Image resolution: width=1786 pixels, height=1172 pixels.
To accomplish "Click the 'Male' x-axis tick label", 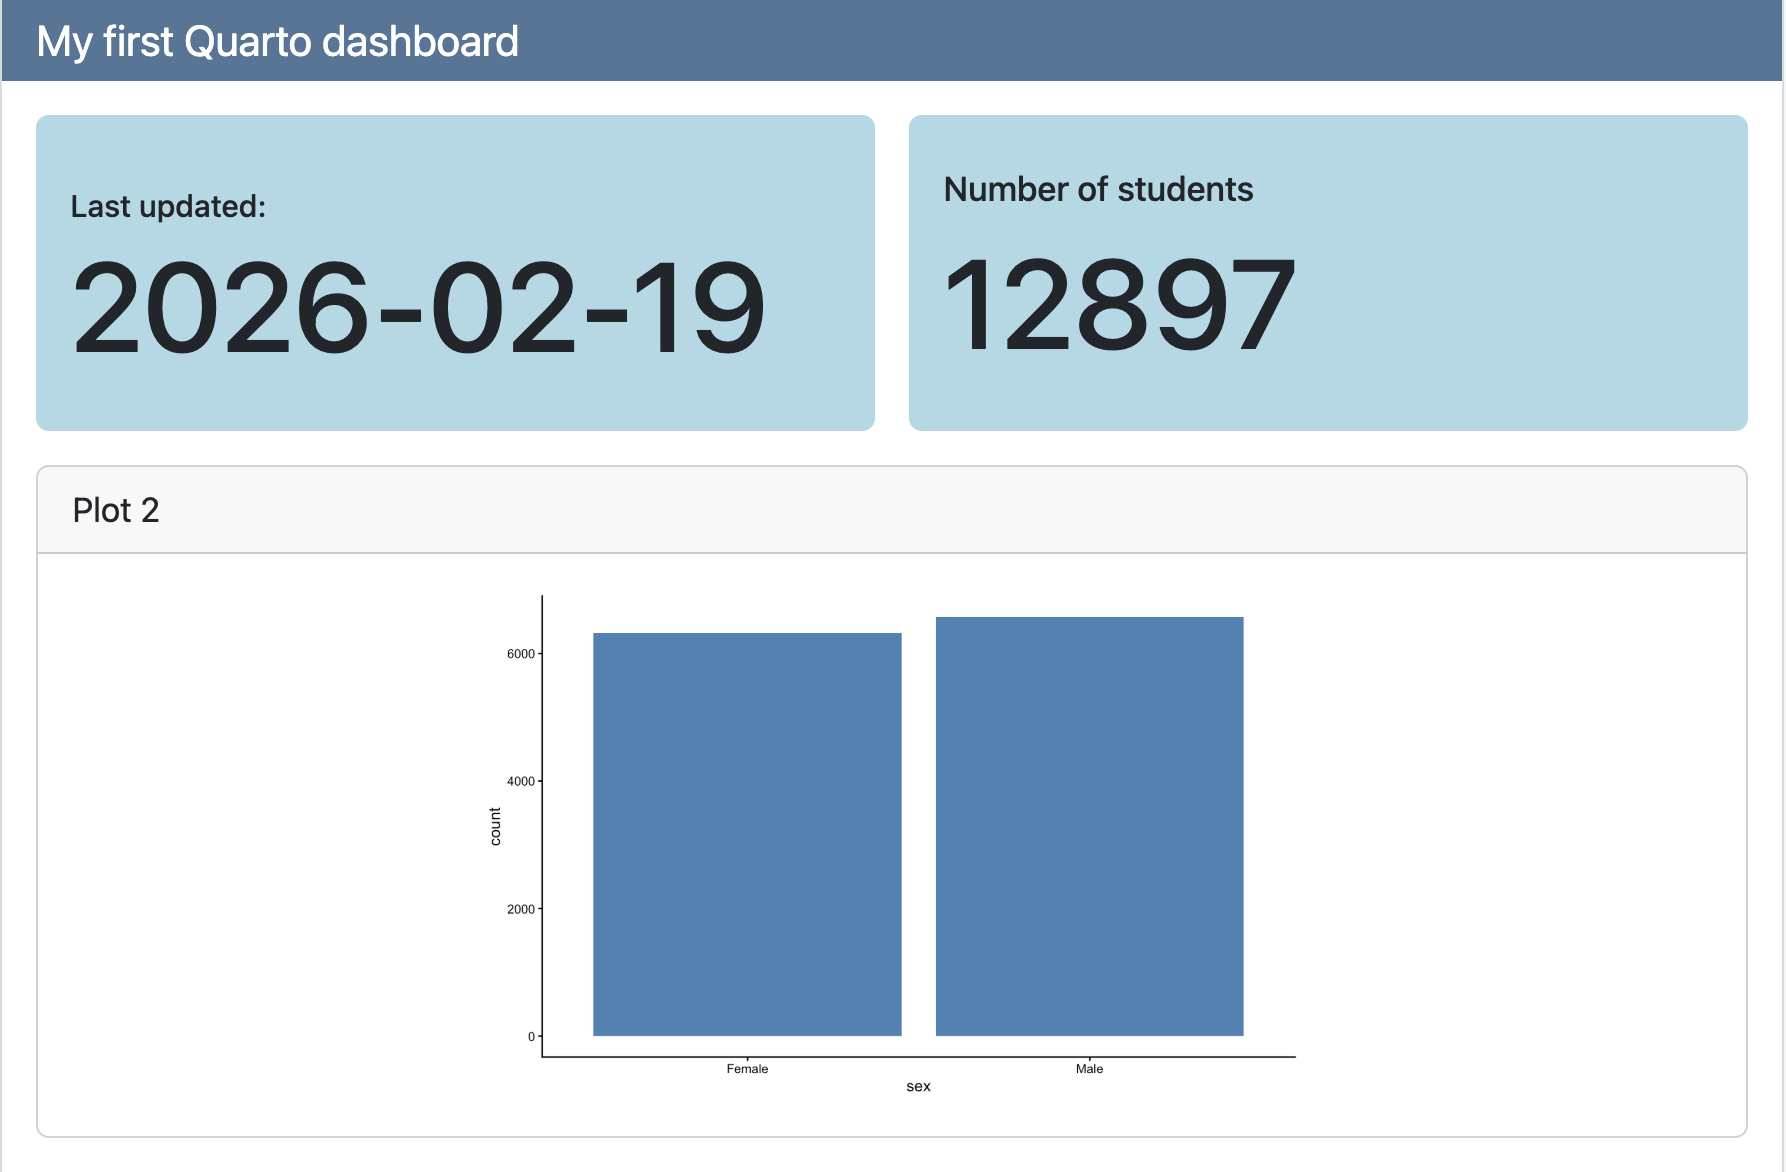I will (x=1089, y=1069).
